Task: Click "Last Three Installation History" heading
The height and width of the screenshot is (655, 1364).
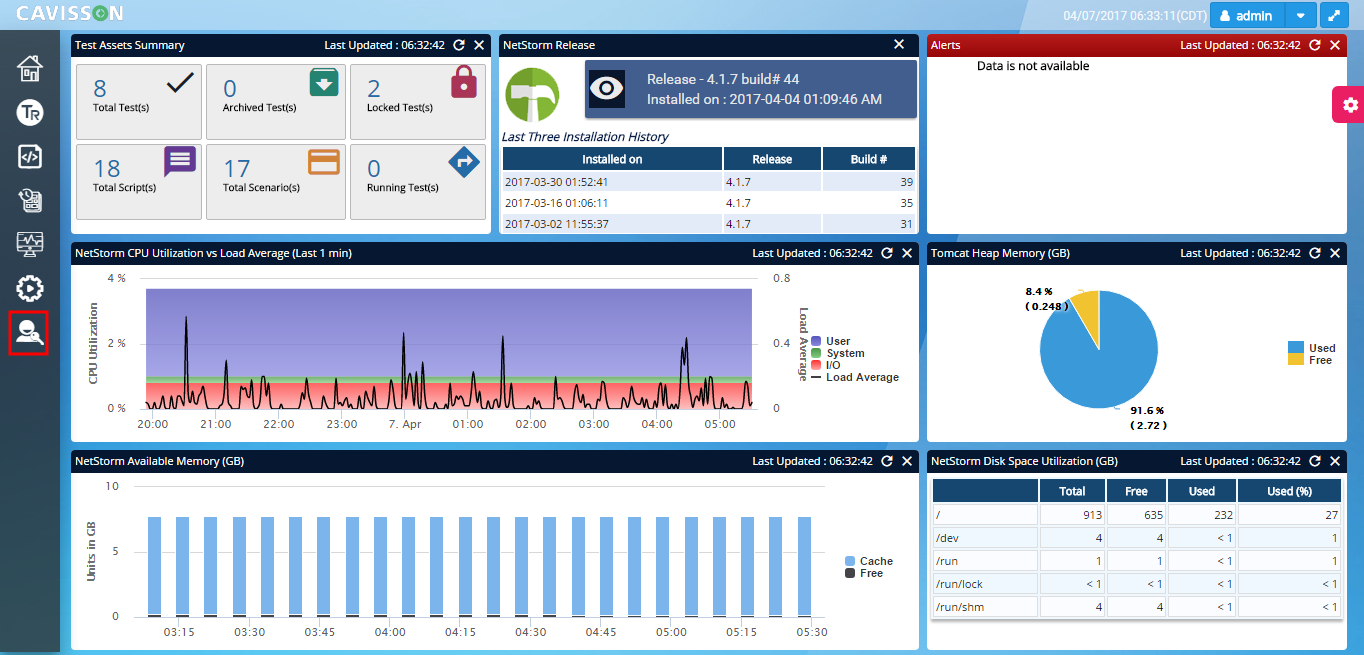Action: tap(585, 137)
